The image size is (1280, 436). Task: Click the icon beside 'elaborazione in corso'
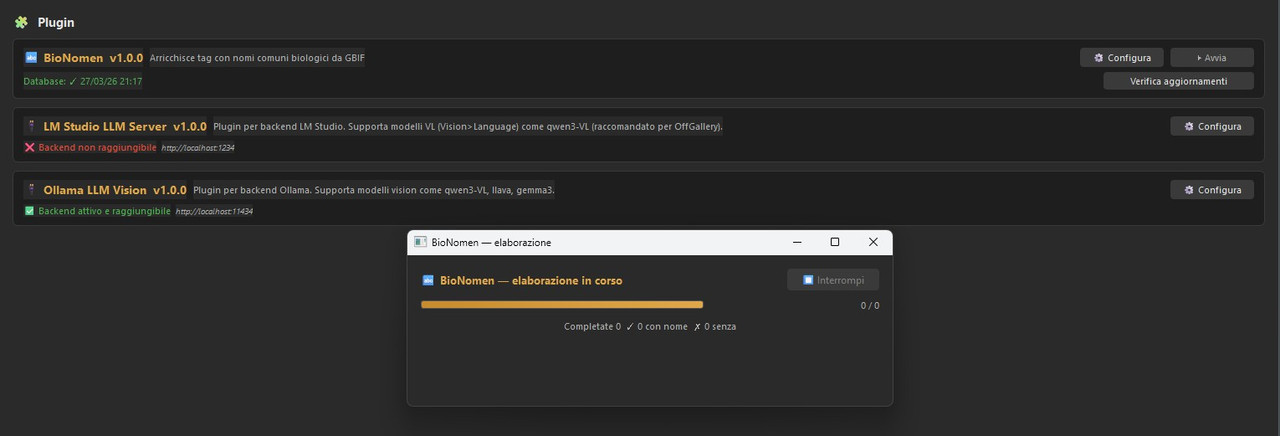click(x=428, y=281)
